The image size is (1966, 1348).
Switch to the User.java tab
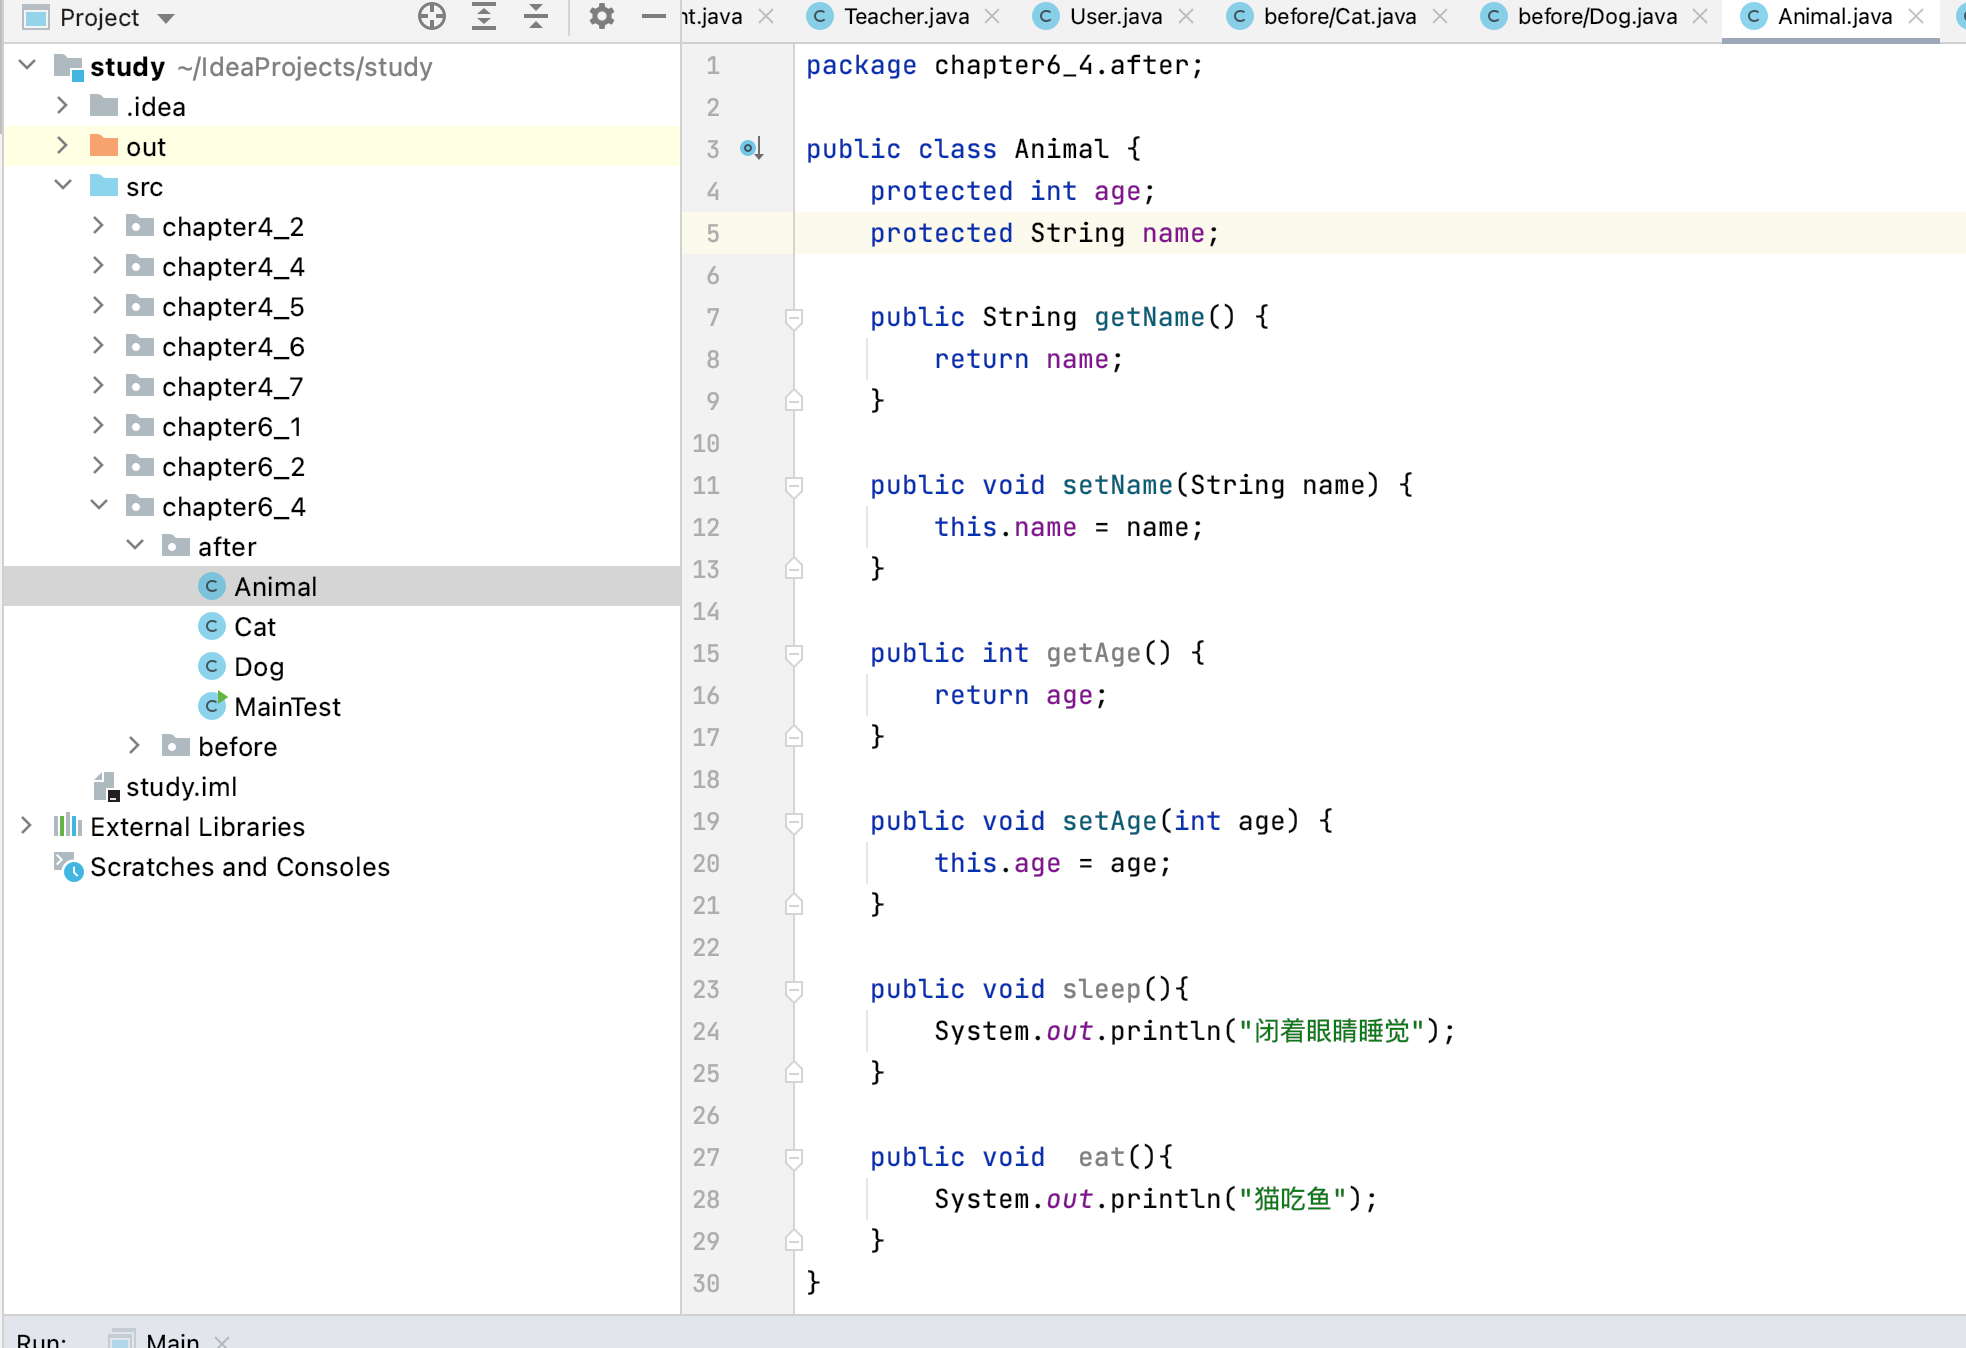click(1116, 16)
